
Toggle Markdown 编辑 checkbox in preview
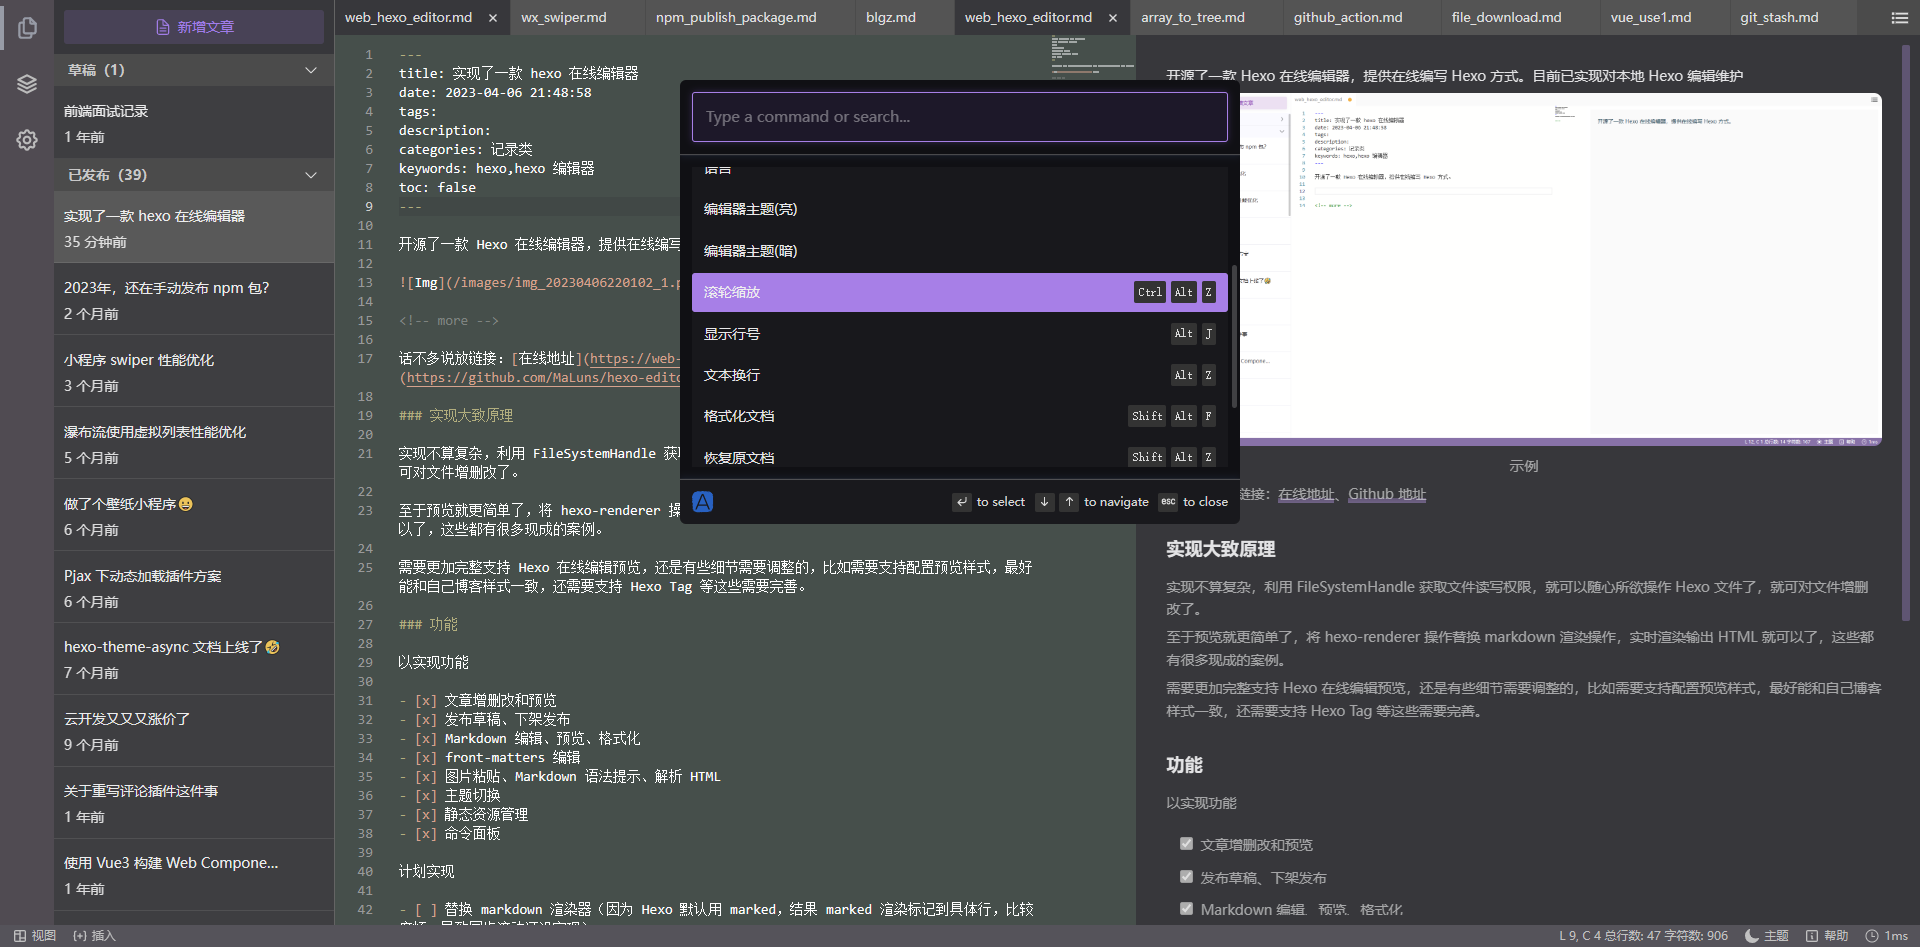coord(1186,909)
